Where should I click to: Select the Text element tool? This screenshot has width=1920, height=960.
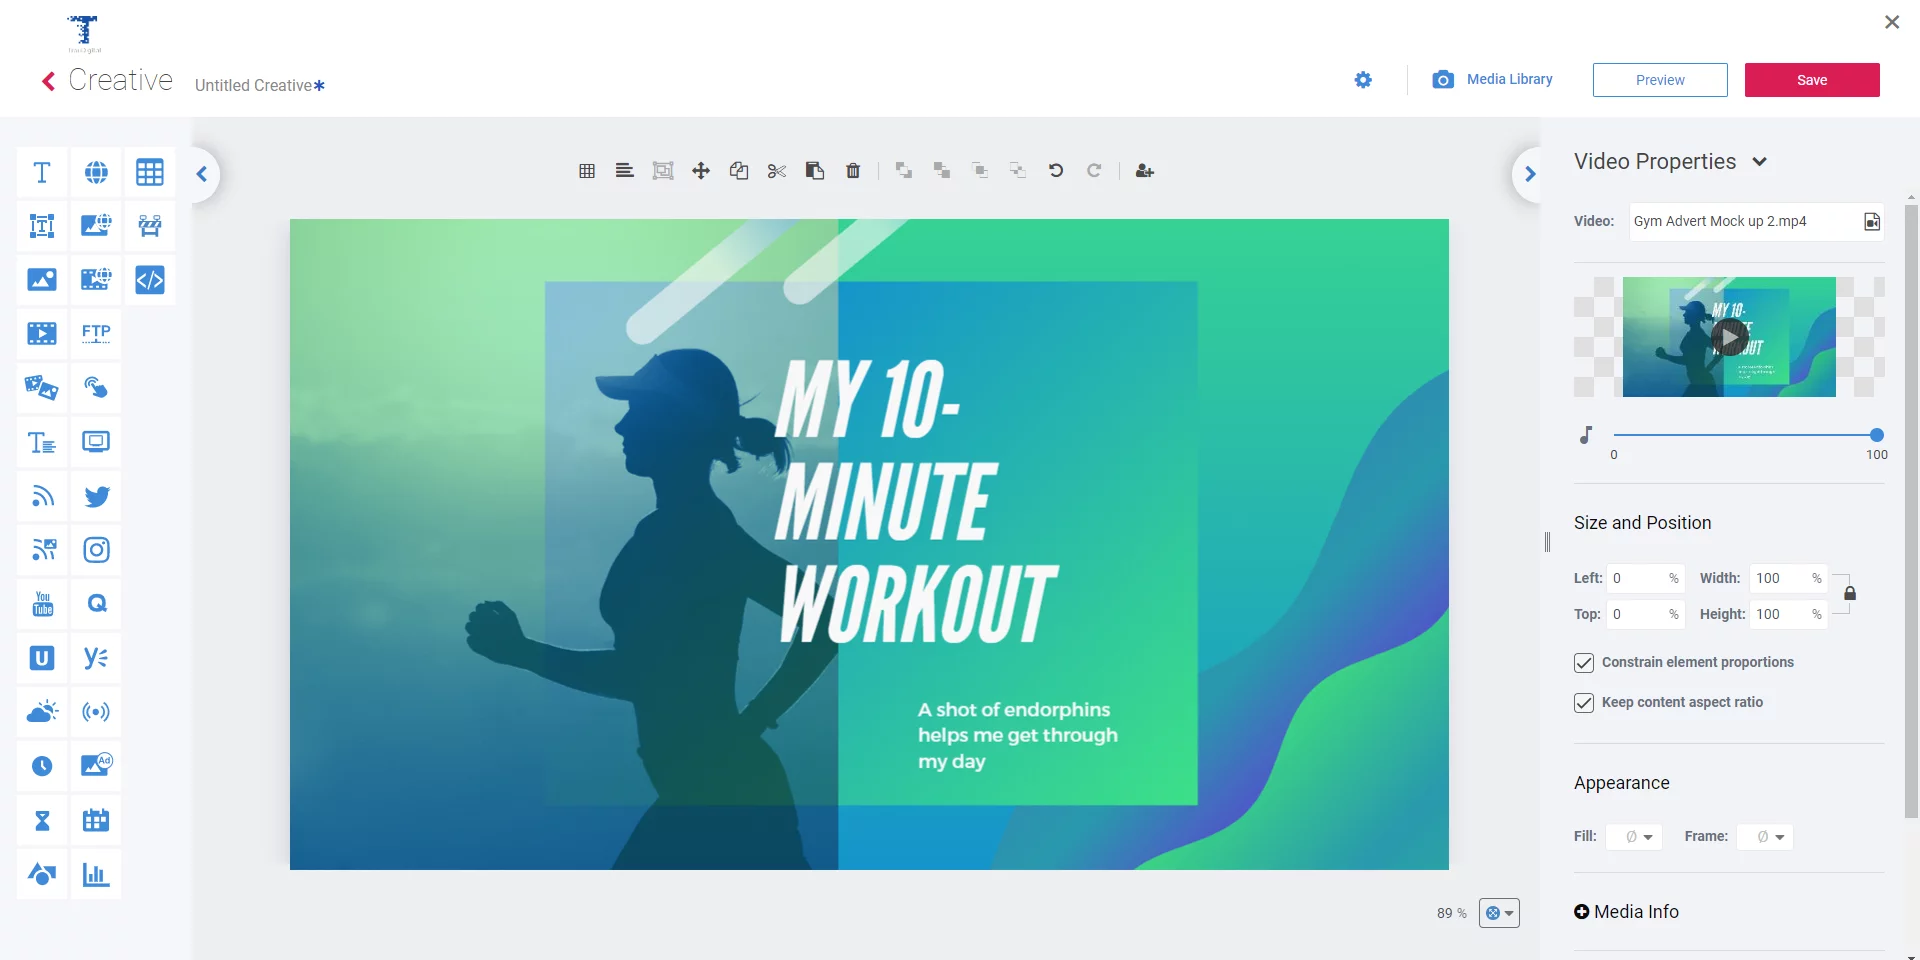(42, 172)
